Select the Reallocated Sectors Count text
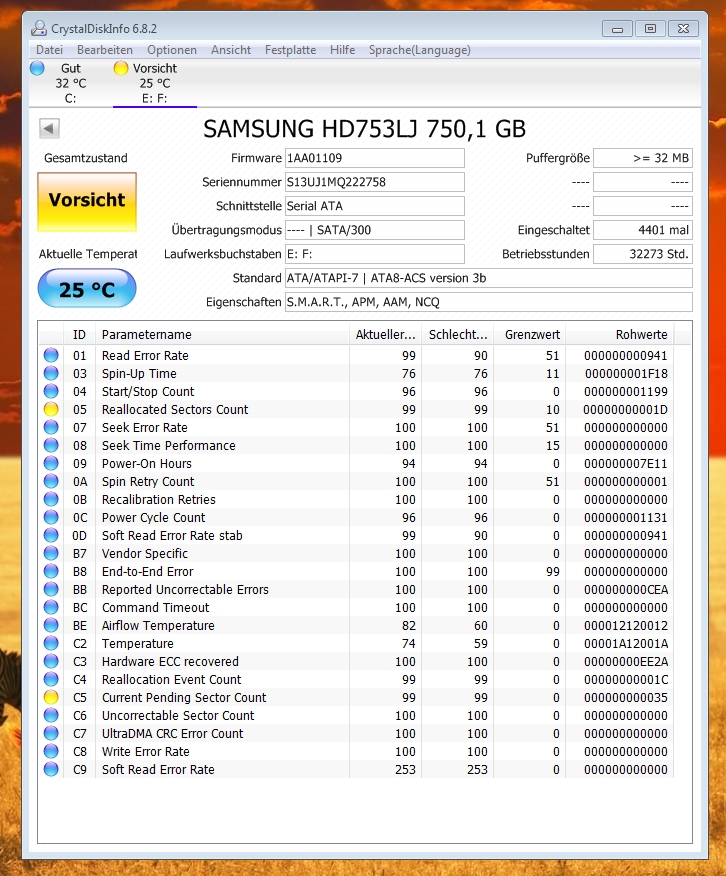This screenshot has width=726, height=876. (x=175, y=410)
